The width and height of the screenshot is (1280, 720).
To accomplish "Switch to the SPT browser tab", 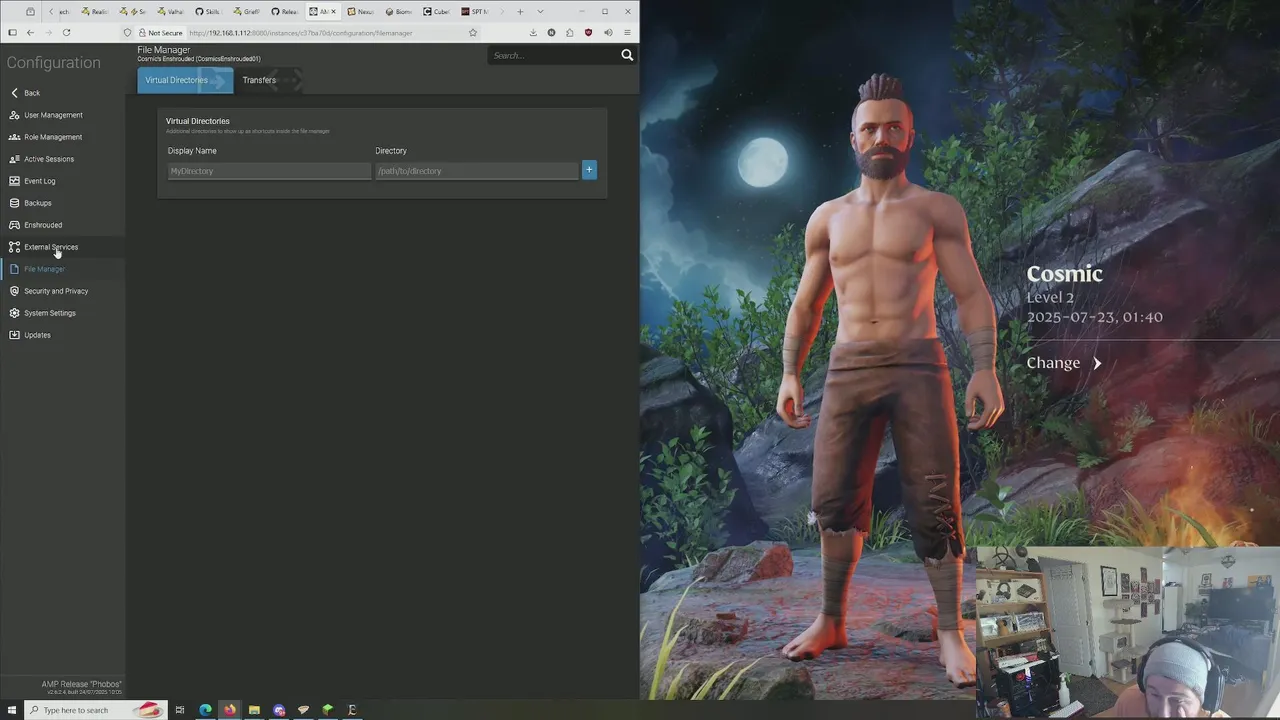I will pyautogui.click(x=475, y=12).
